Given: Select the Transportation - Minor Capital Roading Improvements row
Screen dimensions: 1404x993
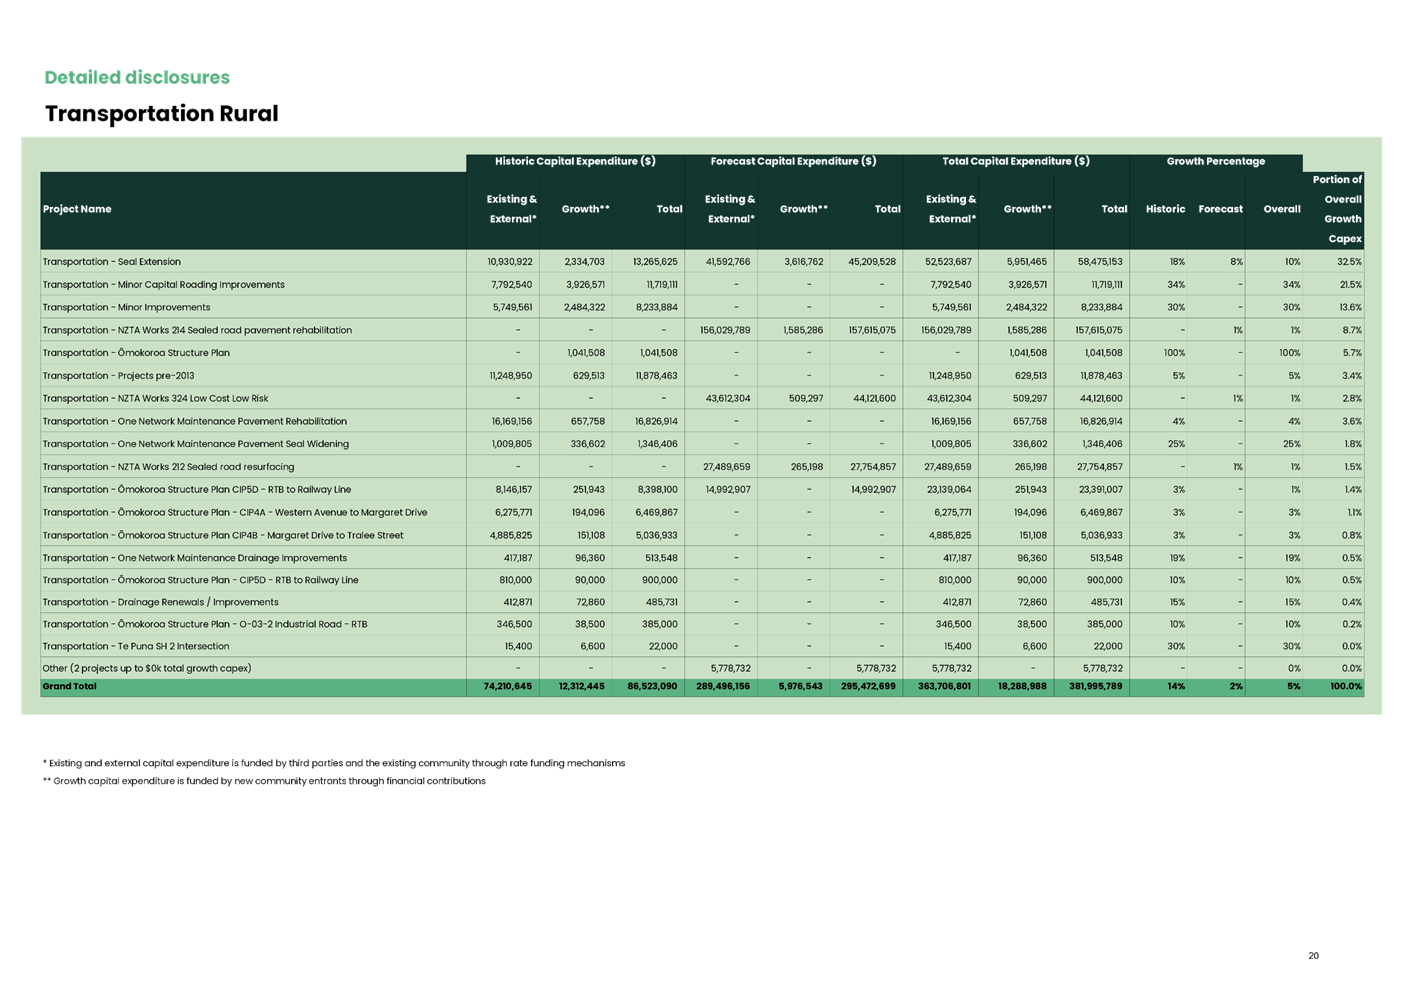Looking at the screenshot, I should click(163, 284).
